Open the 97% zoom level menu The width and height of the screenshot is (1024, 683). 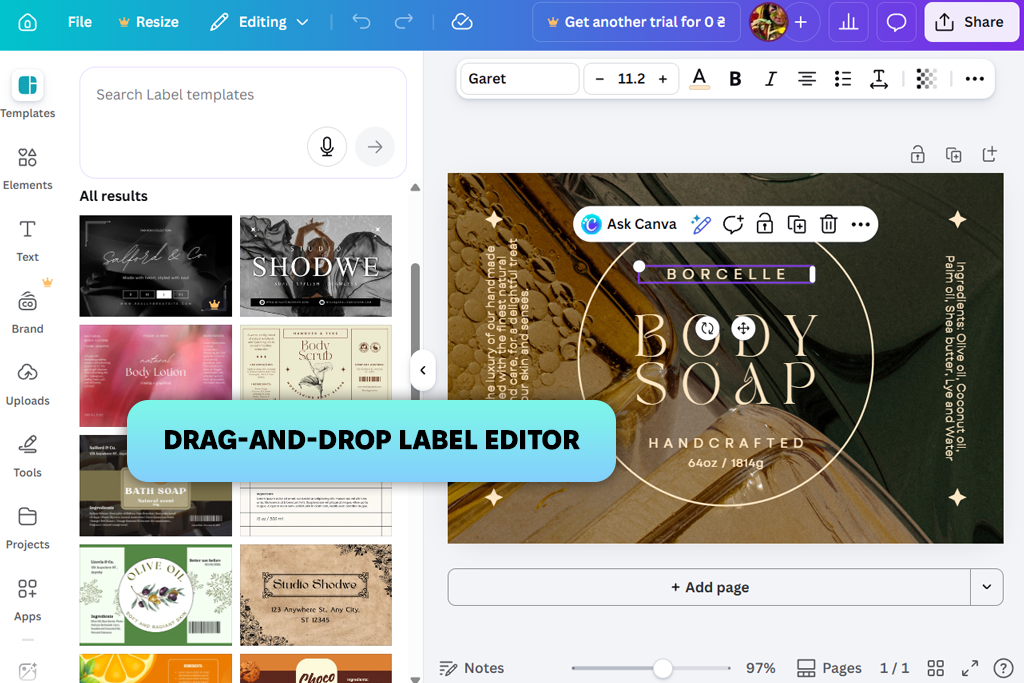click(x=761, y=668)
